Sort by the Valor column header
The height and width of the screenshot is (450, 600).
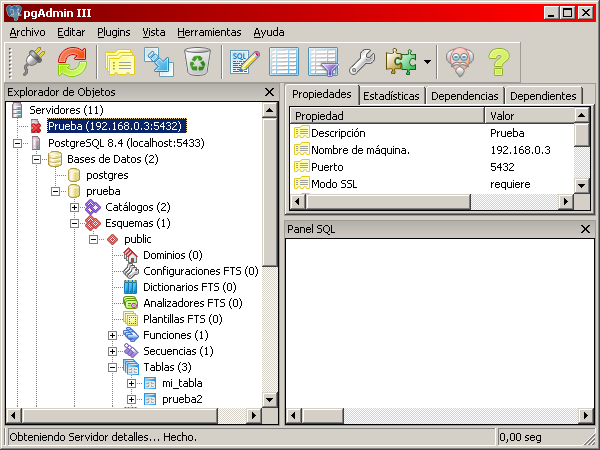tap(530, 116)
